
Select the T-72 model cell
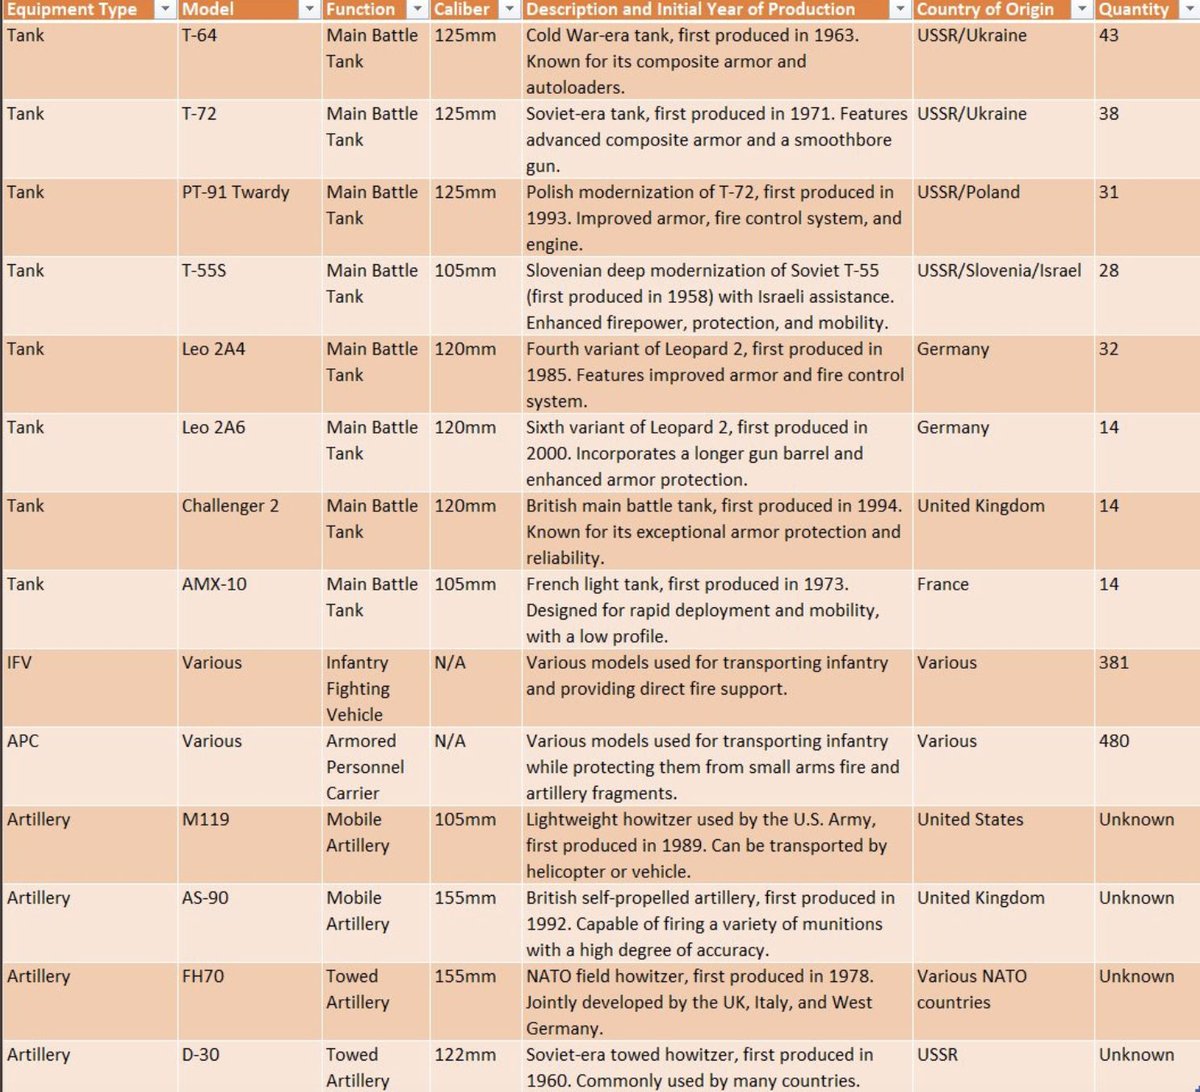click(250, 139)
